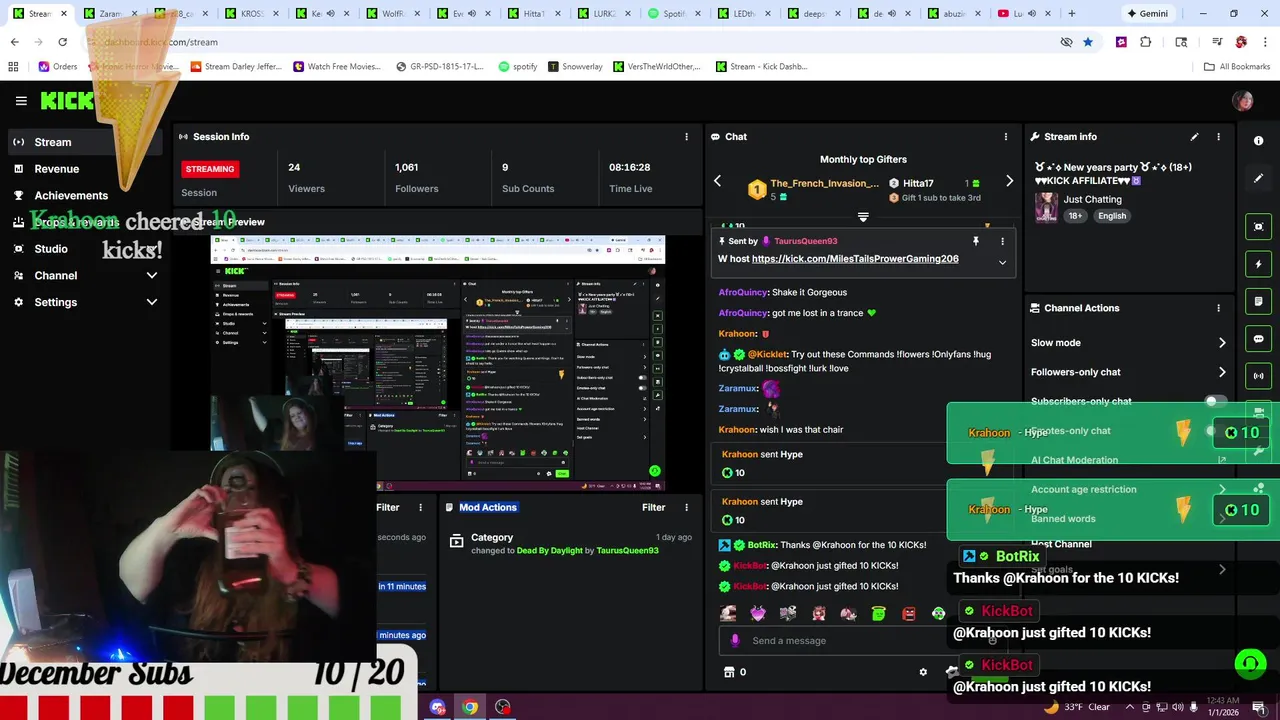The width and height of the screenshot is (1280, 720).
Task: Open Snowverlay bookmark
Action: 574,67
